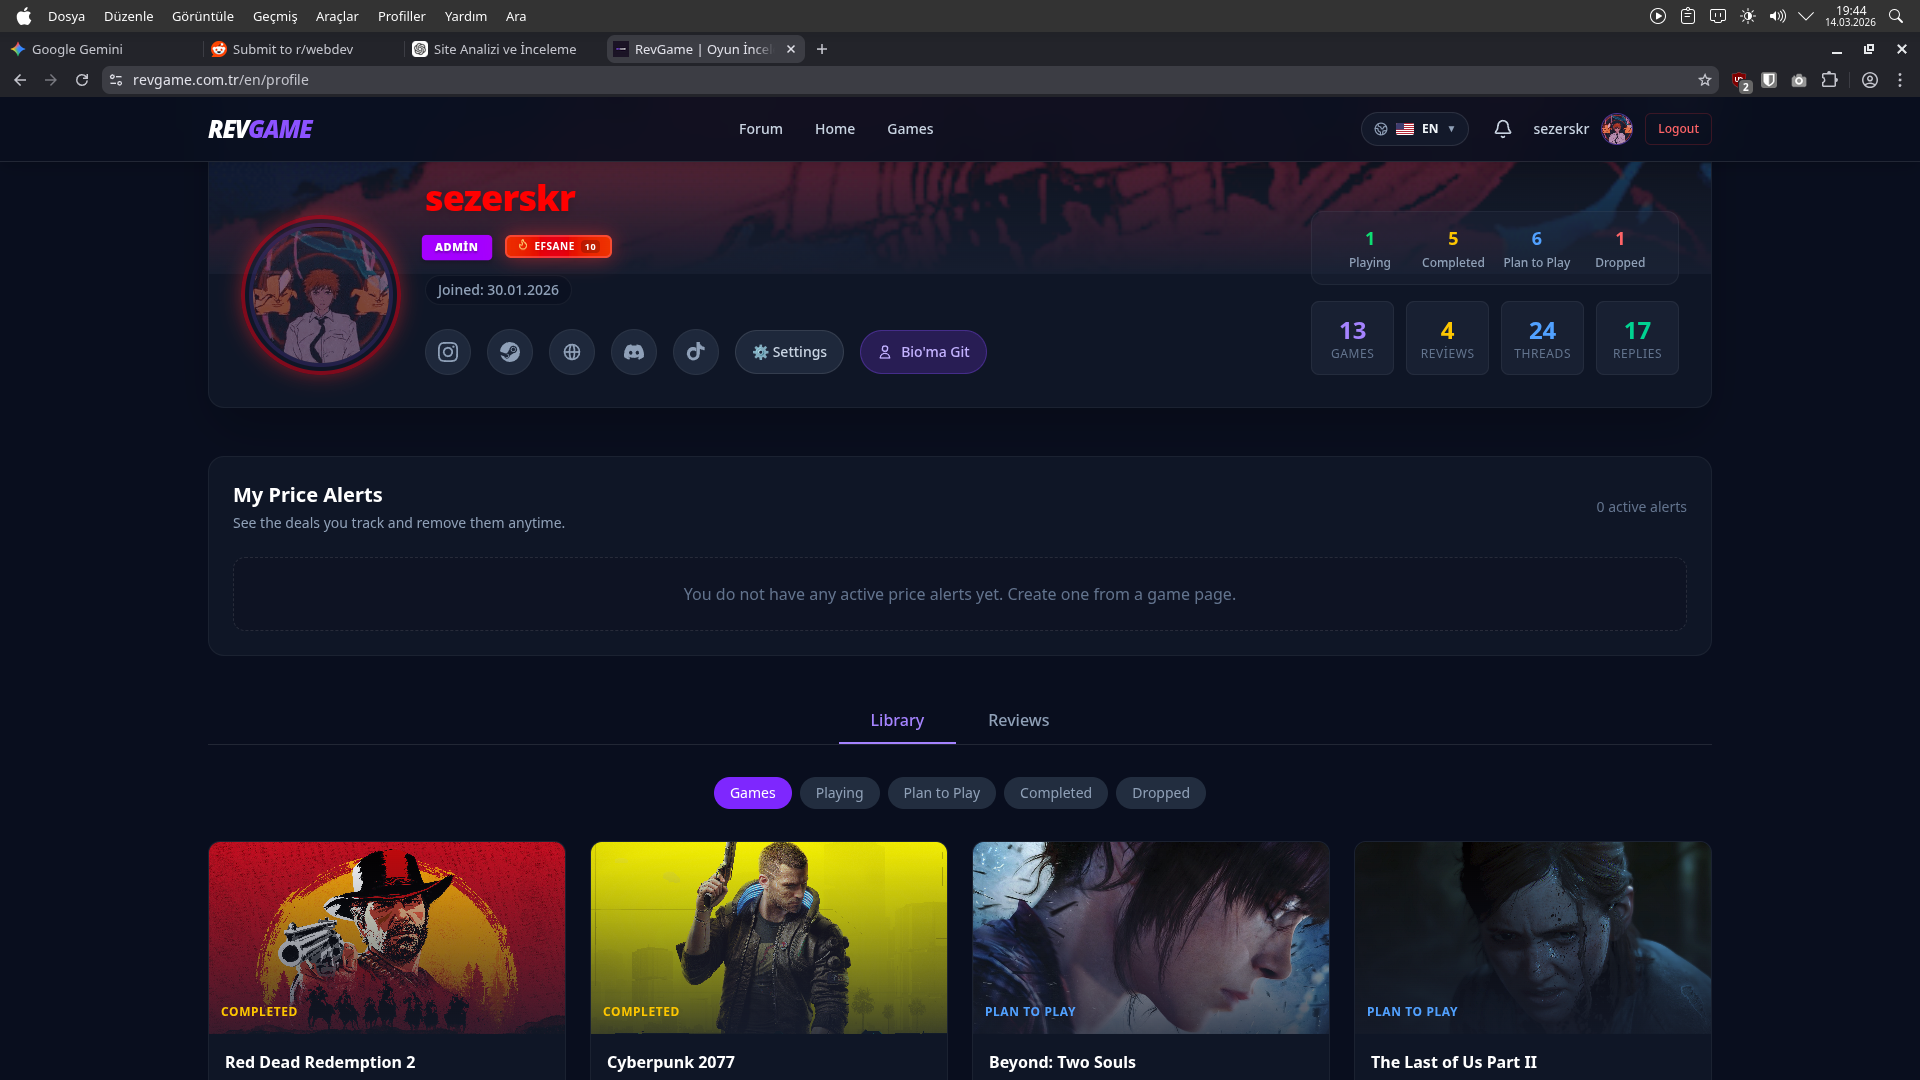The width and height of the screenshot is (1920, 1080).
Task: Toggle the Playing library filter
Action: pyautogui.click(x=839, y=792)
